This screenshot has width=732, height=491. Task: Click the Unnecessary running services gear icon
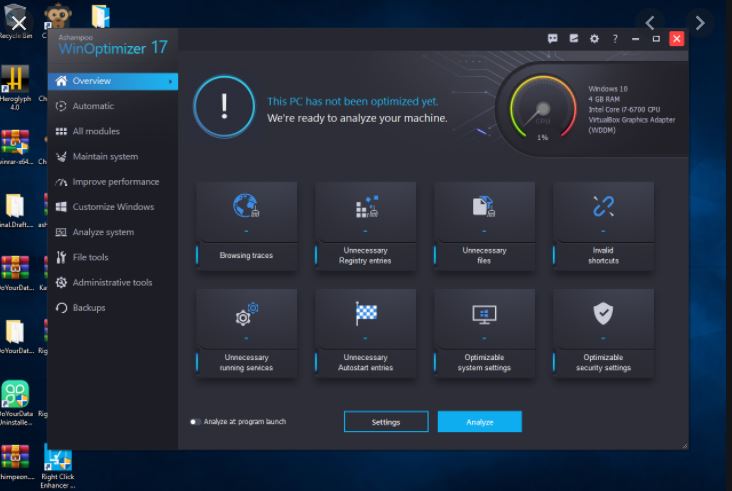pyautogui.click(x=246, y=315)
